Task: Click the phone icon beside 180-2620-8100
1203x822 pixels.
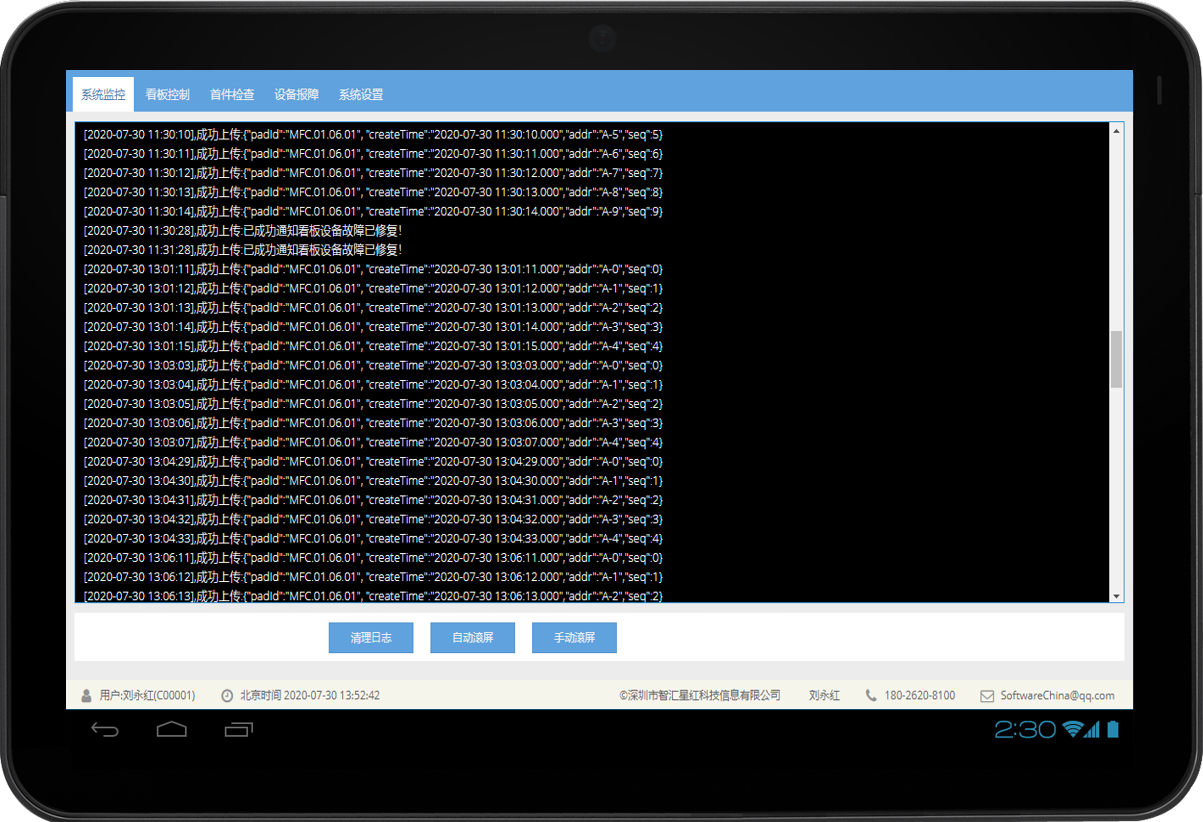Action: point(871,695)
